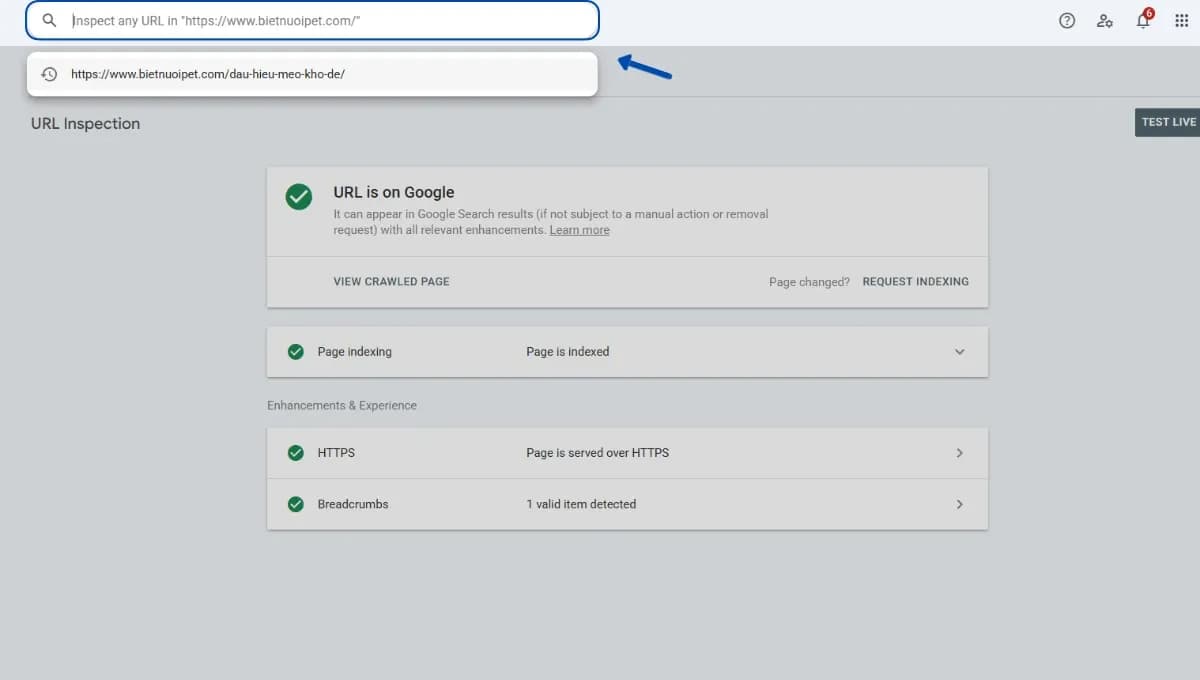The width and height of the screenshot is (1200, 680).
Task: Open the HTTPS details chevron
Action: 960,453
